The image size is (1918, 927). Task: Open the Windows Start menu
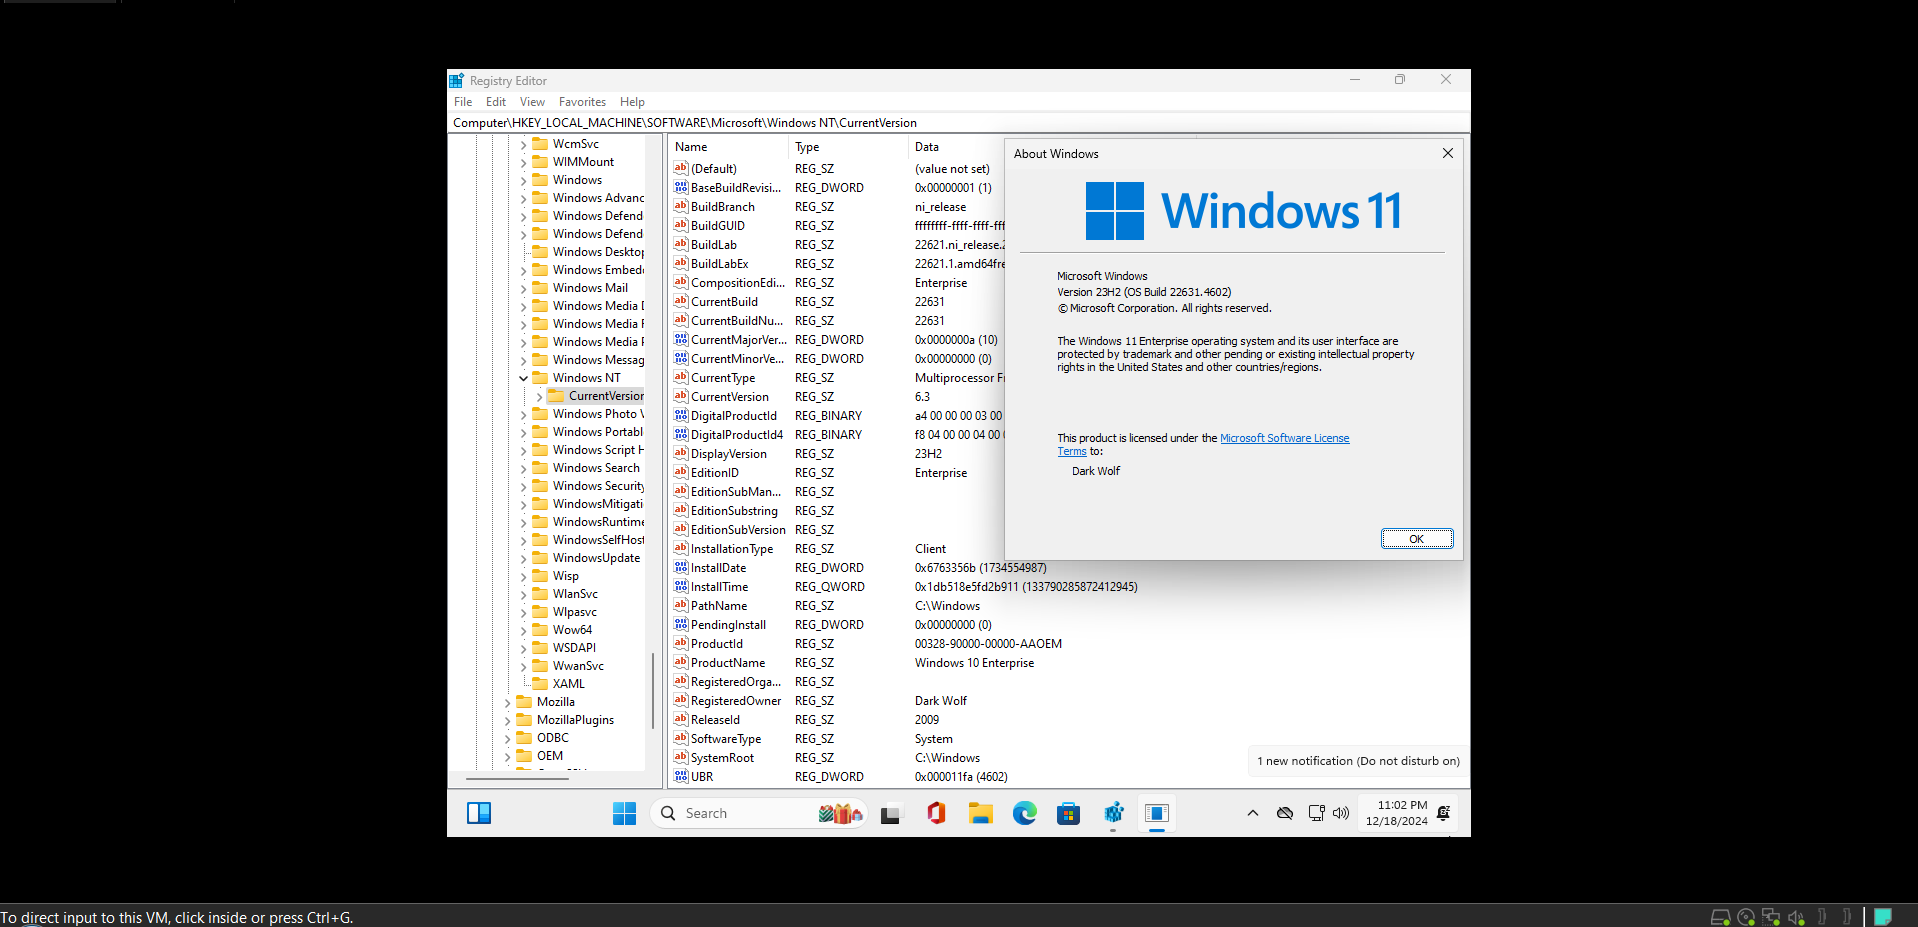[624, 813]
